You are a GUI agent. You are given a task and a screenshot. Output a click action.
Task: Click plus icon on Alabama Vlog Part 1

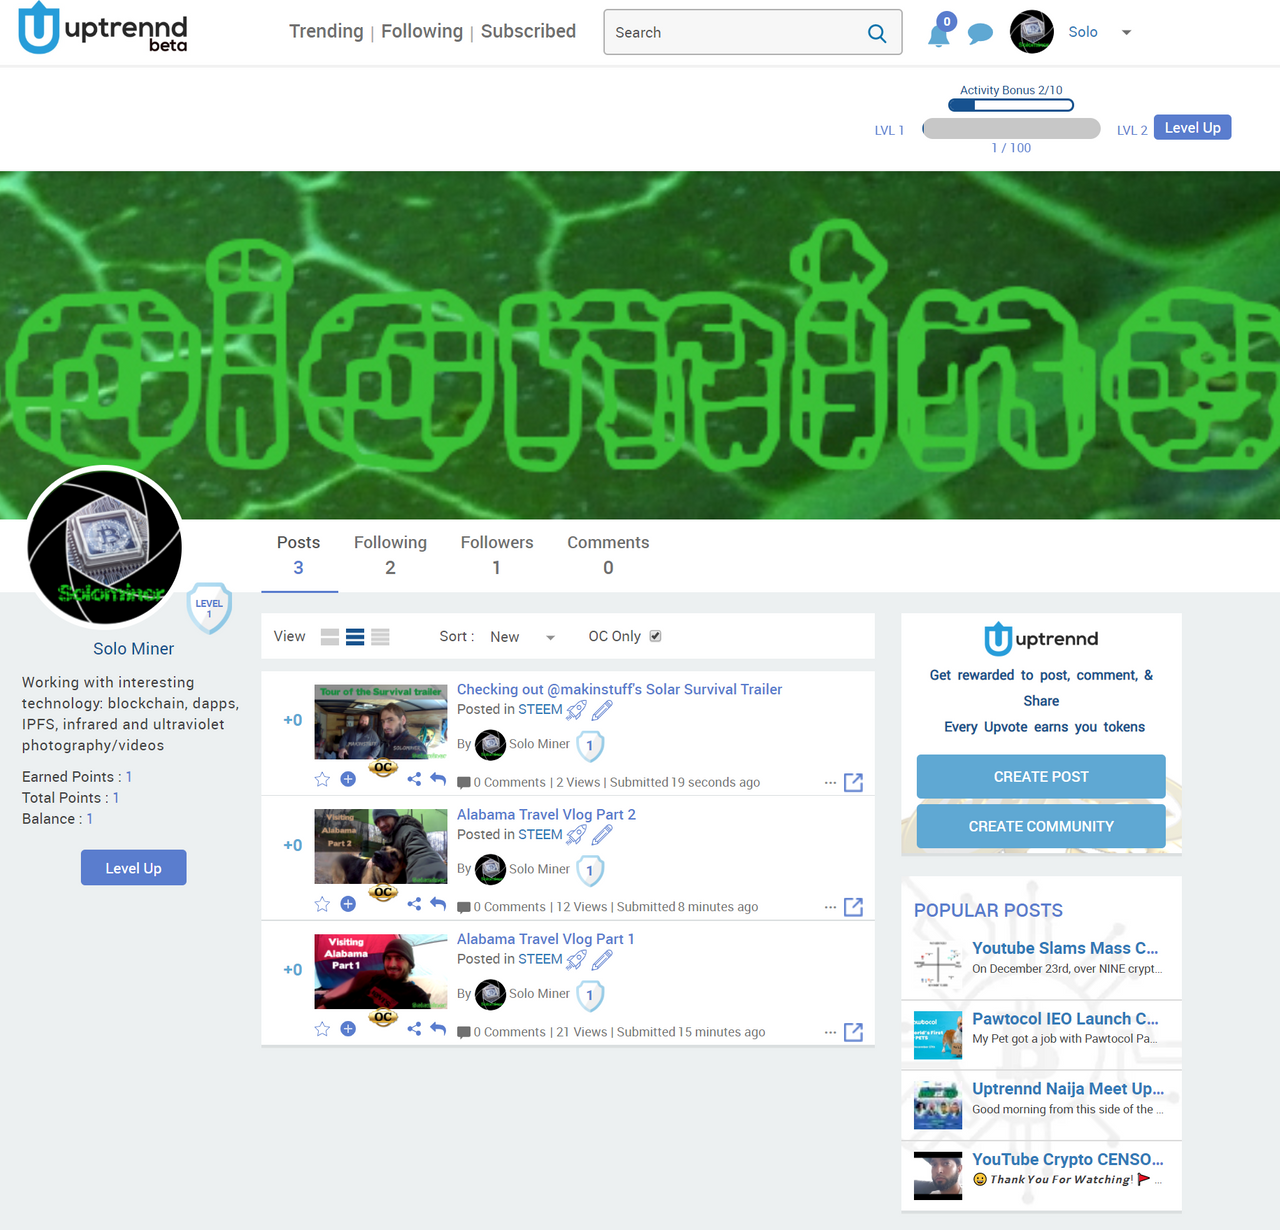[348, 1029]
